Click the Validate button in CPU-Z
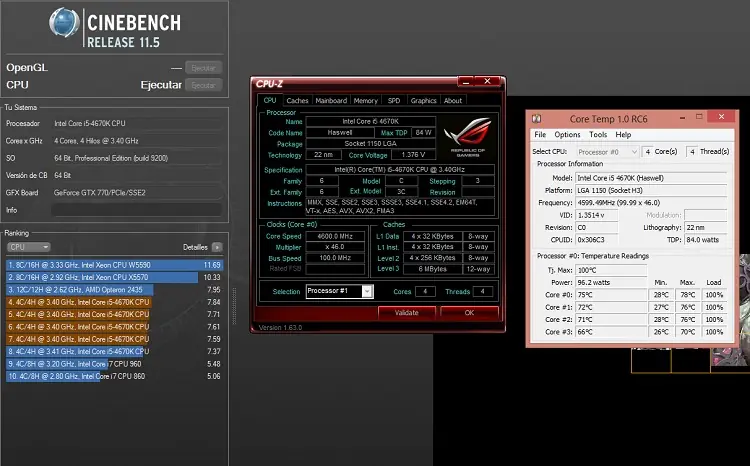Viewport: 750px width, 466px height. 407,312
